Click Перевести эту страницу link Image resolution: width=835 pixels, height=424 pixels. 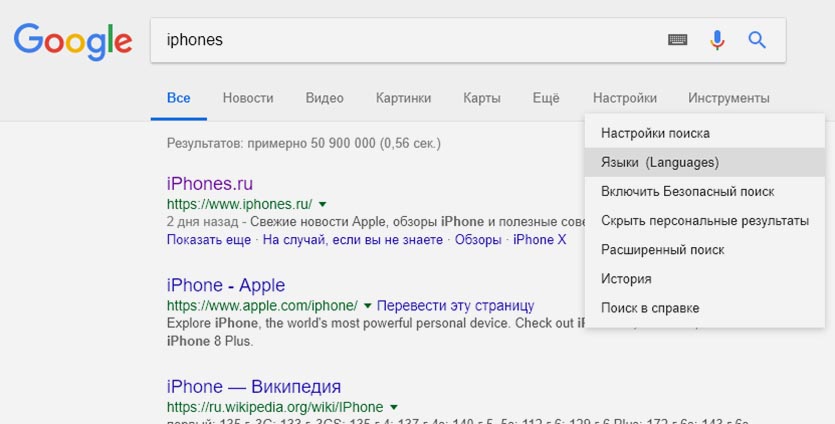coord(455,306)
